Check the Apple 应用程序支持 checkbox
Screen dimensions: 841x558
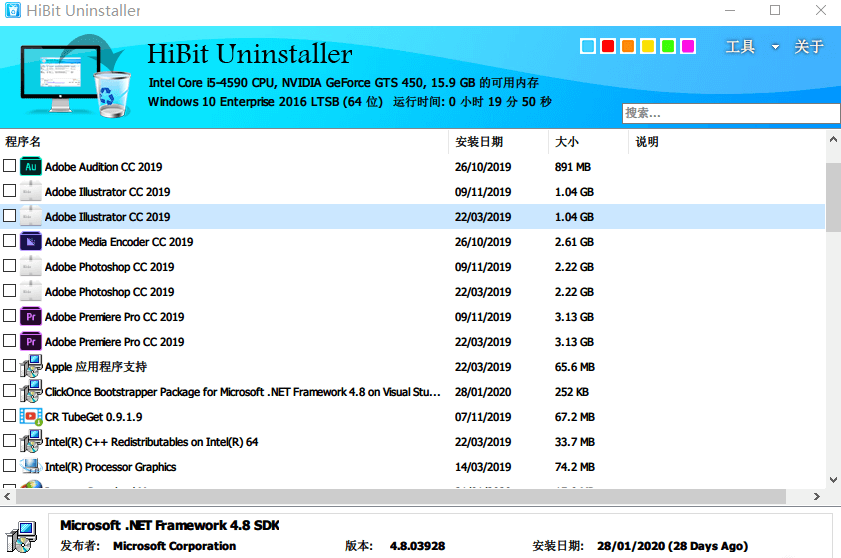[x=10, y=365]
